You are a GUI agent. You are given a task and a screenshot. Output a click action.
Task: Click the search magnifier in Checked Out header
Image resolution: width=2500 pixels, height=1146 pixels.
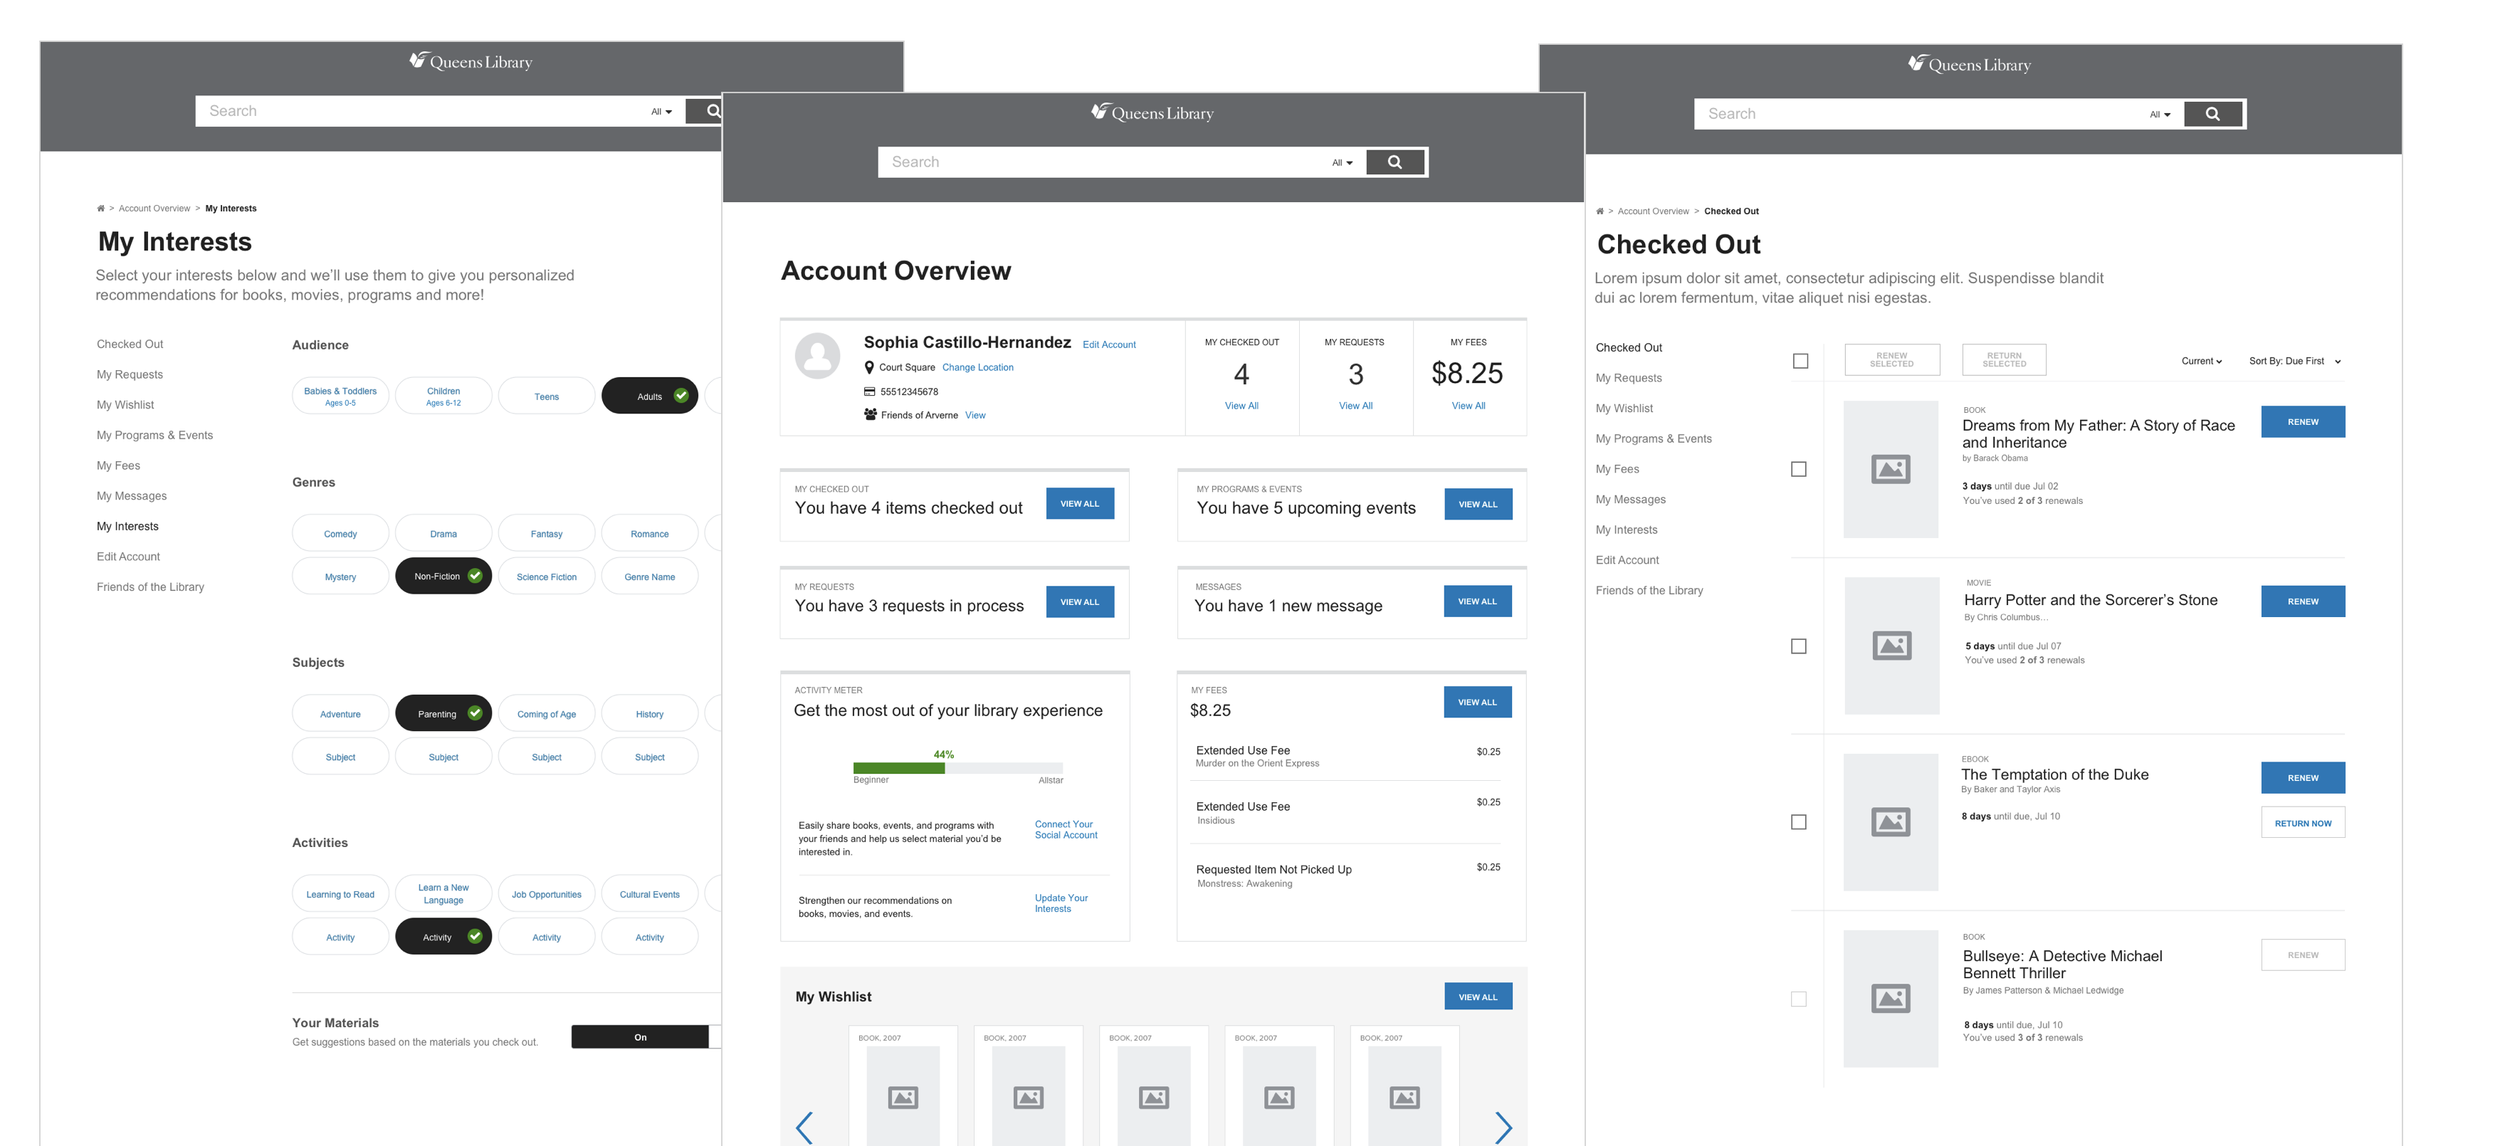point(2212,114)
